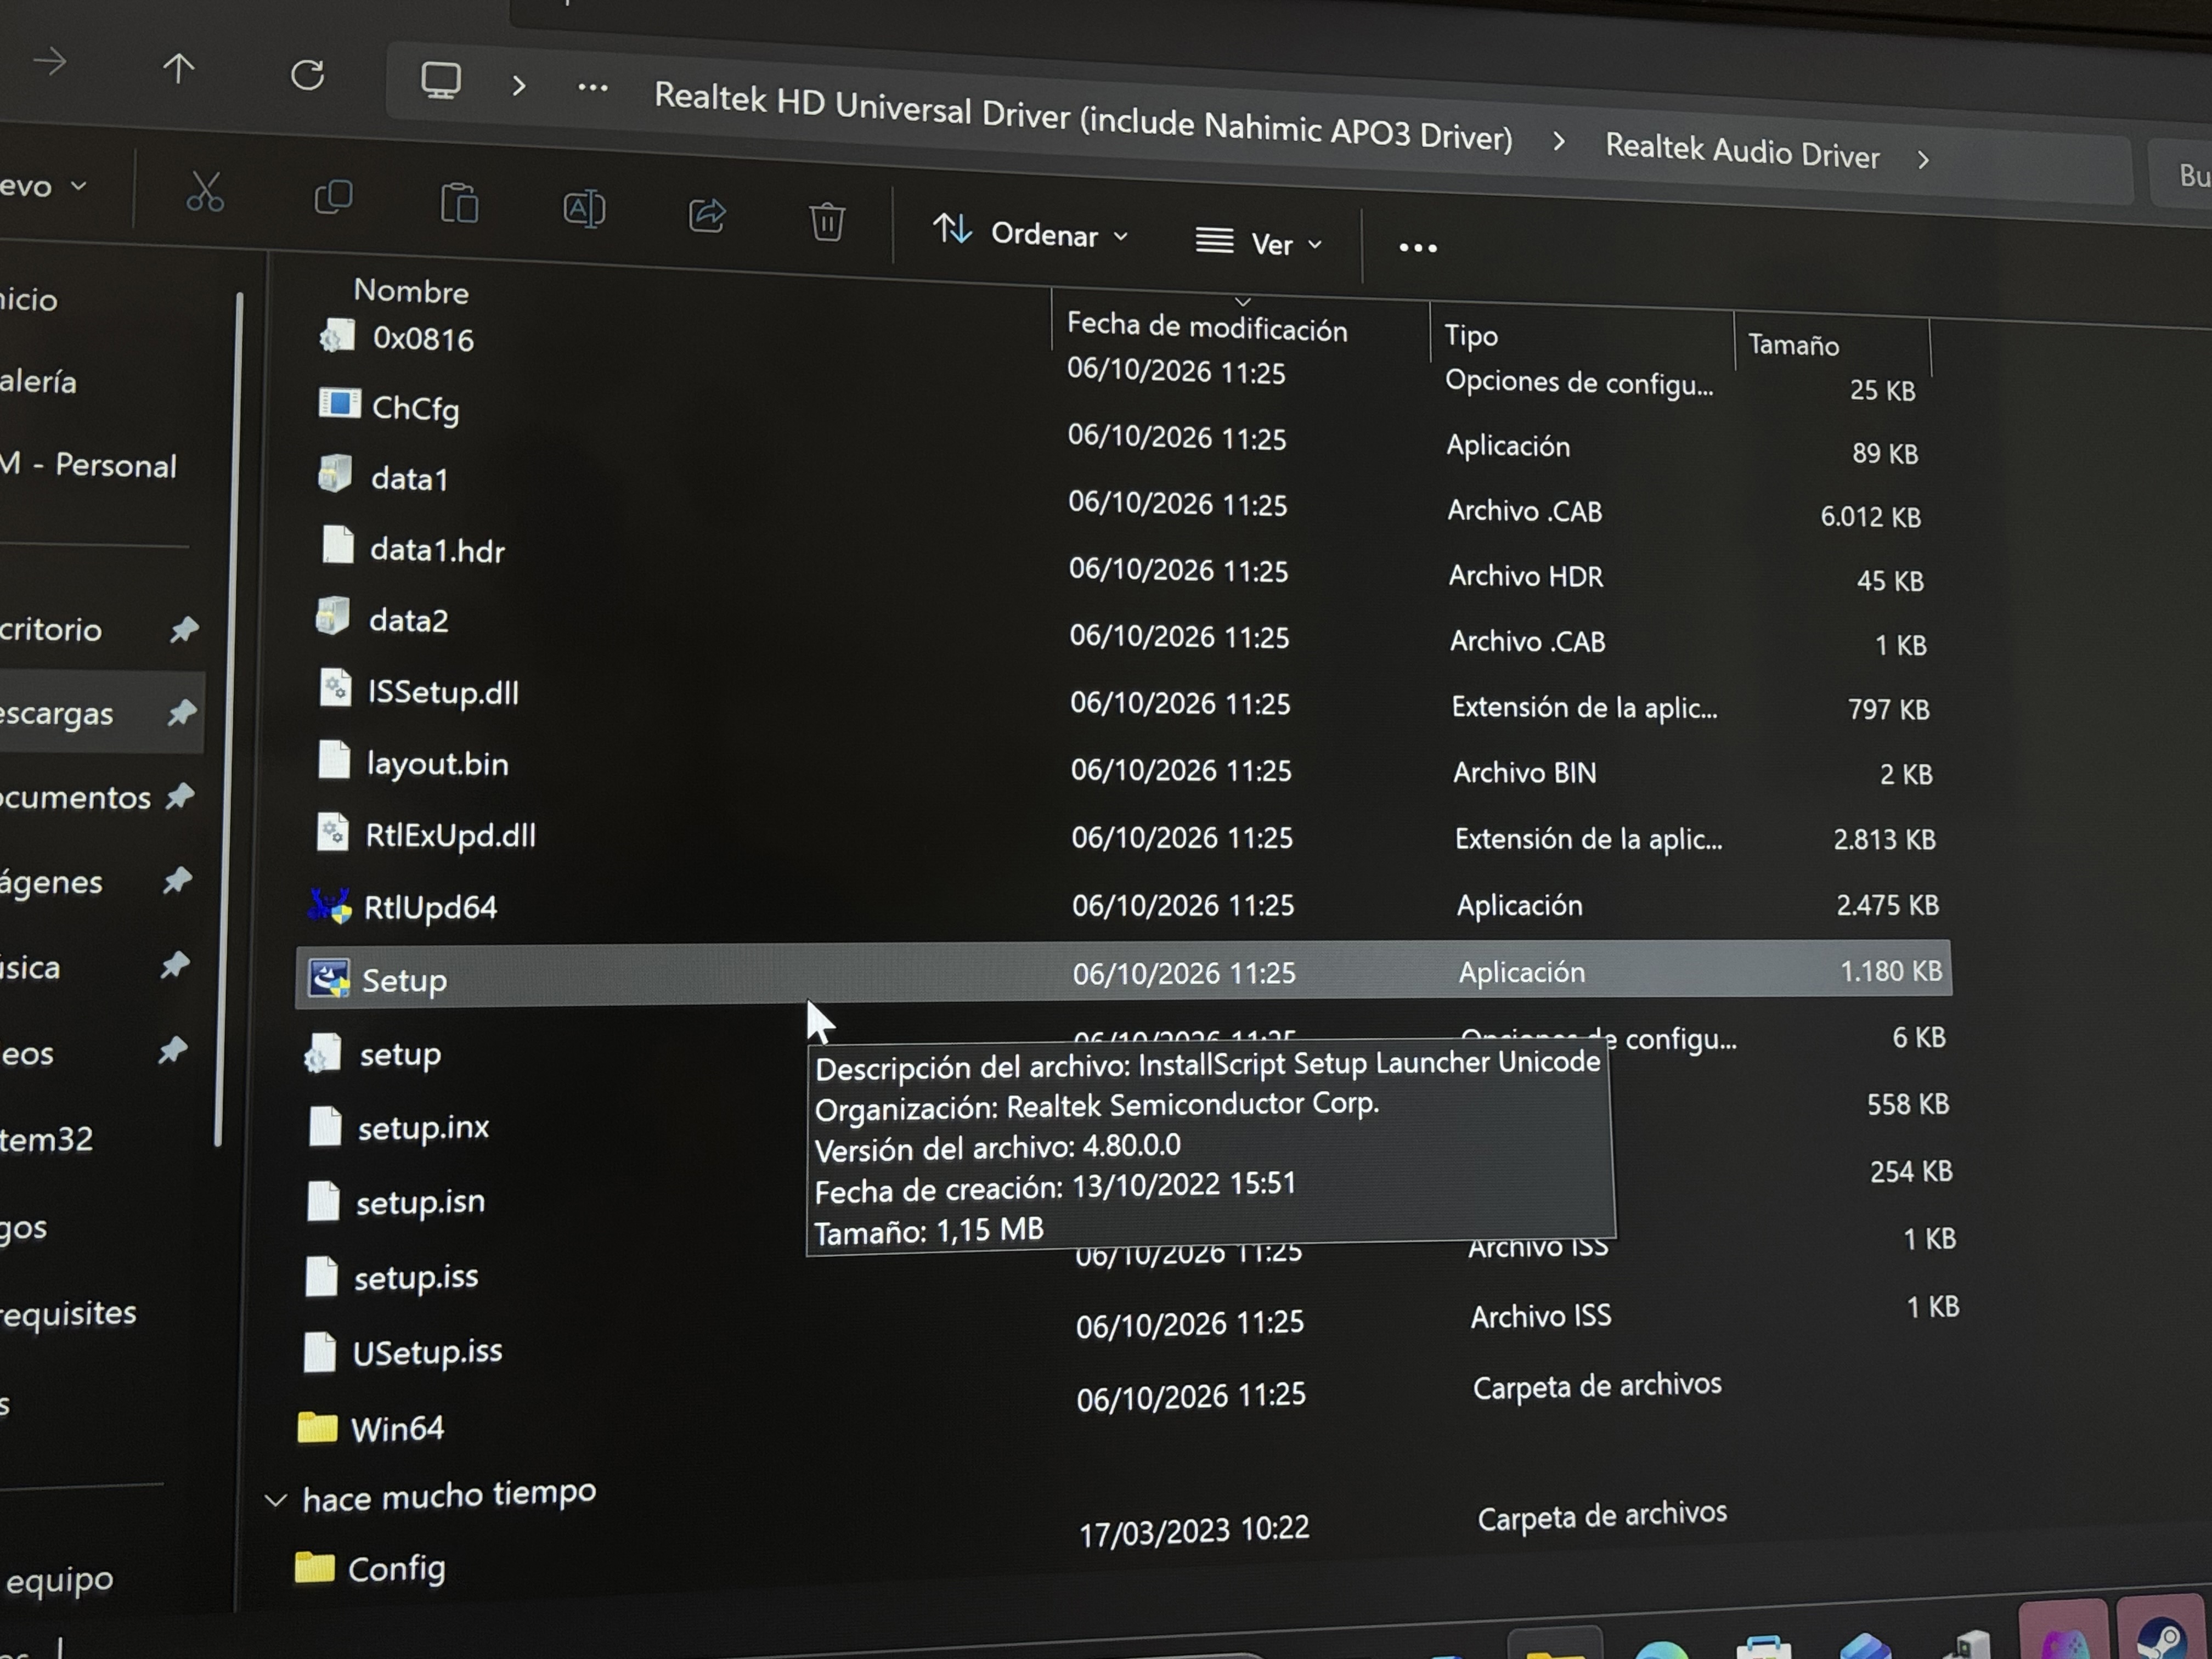
Task: Collapse the 'hace mucho tiempo' group
Action: 275,1499
